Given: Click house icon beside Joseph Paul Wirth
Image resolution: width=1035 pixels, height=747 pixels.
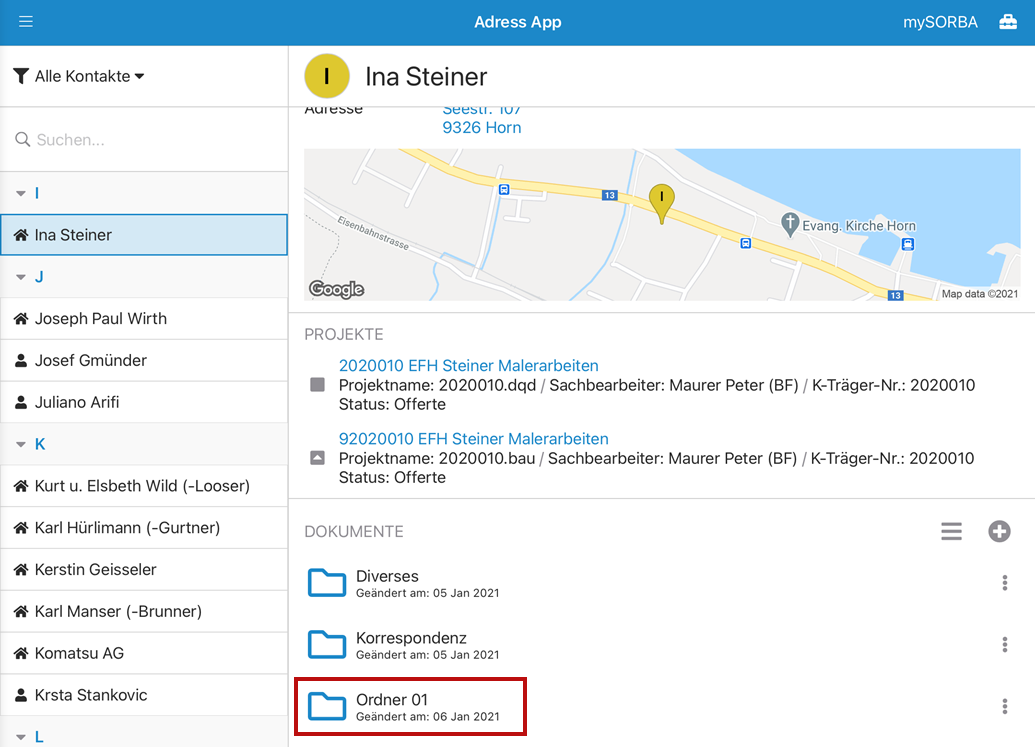Looking at the screenshot, I should (21, 319).
